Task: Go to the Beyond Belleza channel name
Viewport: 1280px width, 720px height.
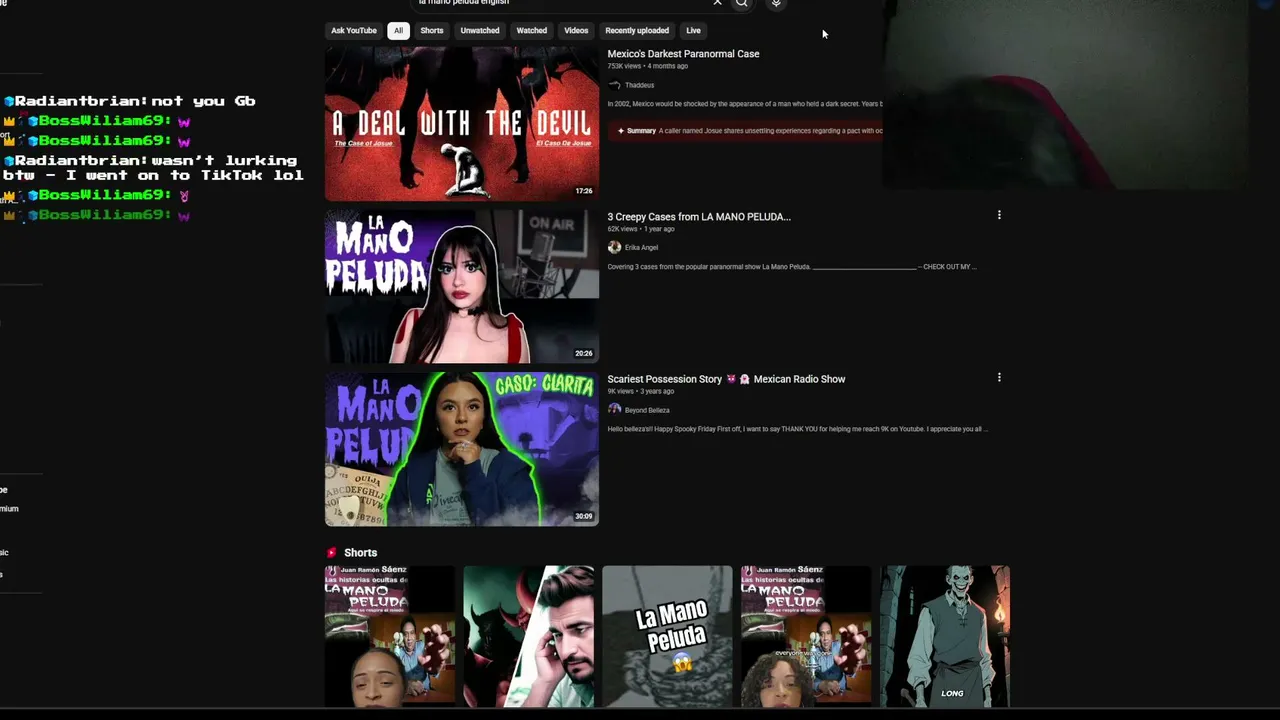Action: [647, 410]
